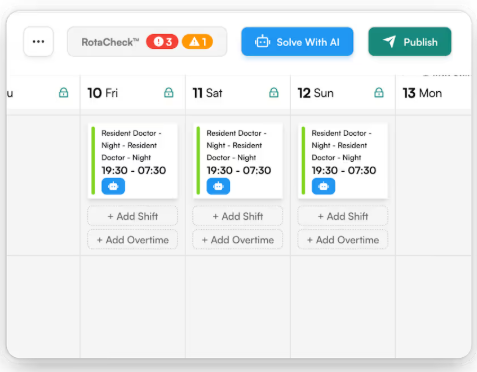Add Shift on Sunday 12
This screenshot has width=477, height=372.
(343, 216)
